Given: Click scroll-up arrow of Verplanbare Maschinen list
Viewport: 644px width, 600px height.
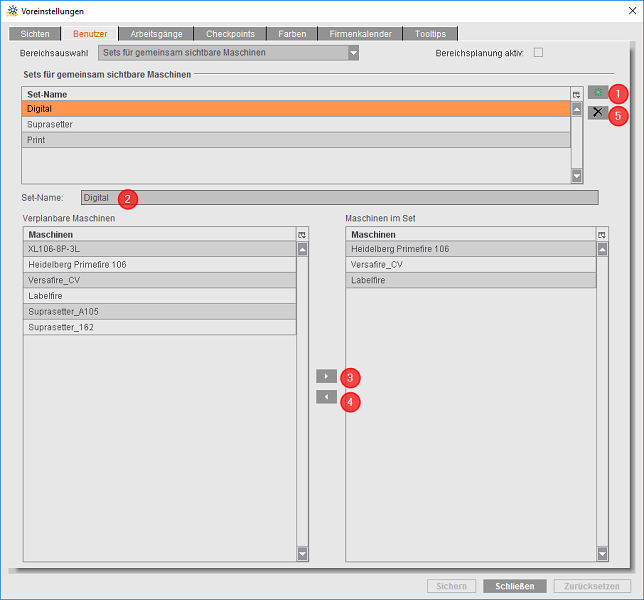Looking at the screenshot, I should (x=302, y=249).
